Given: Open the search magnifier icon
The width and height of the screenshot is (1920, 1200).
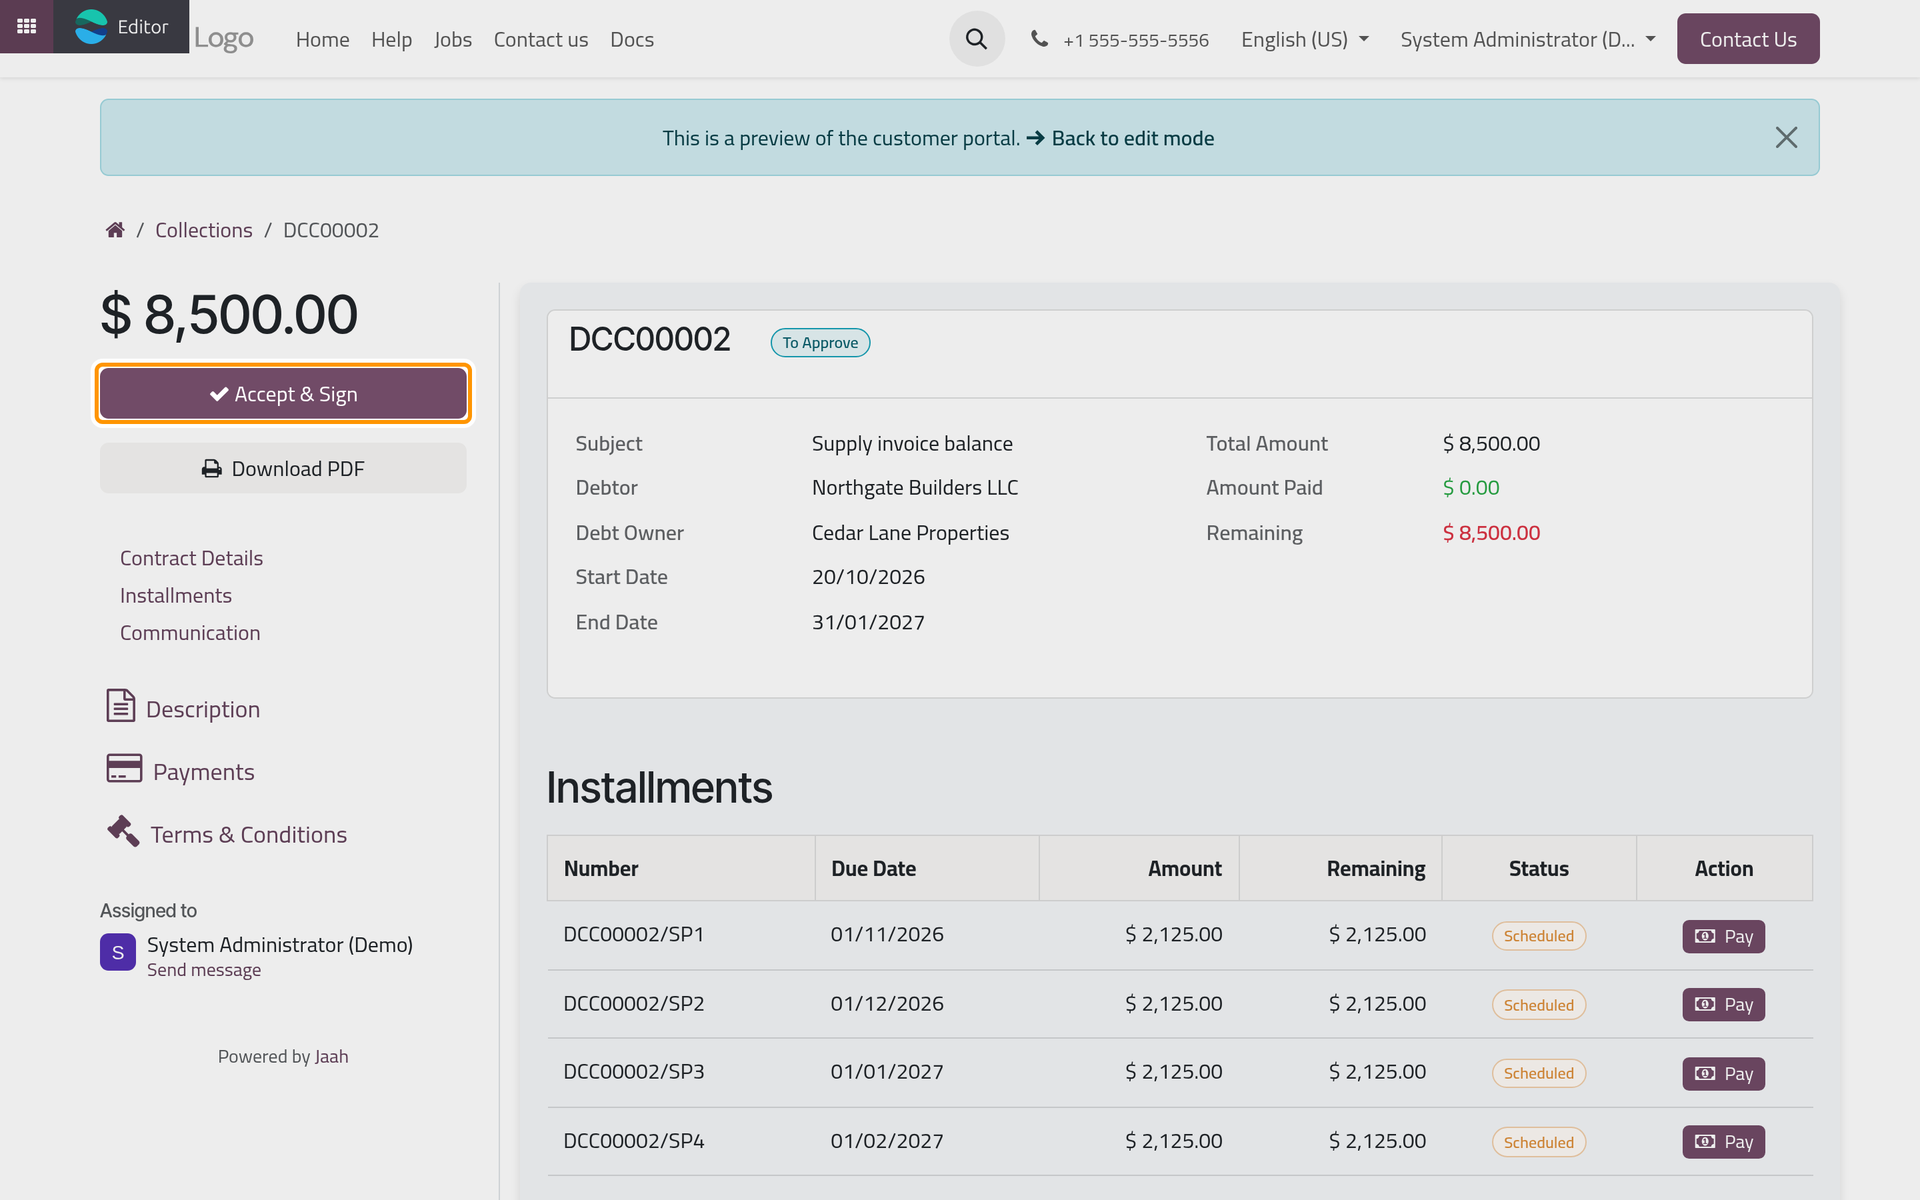Looking at the screenshot, I should pyautogui.click(x=977, y=39).
